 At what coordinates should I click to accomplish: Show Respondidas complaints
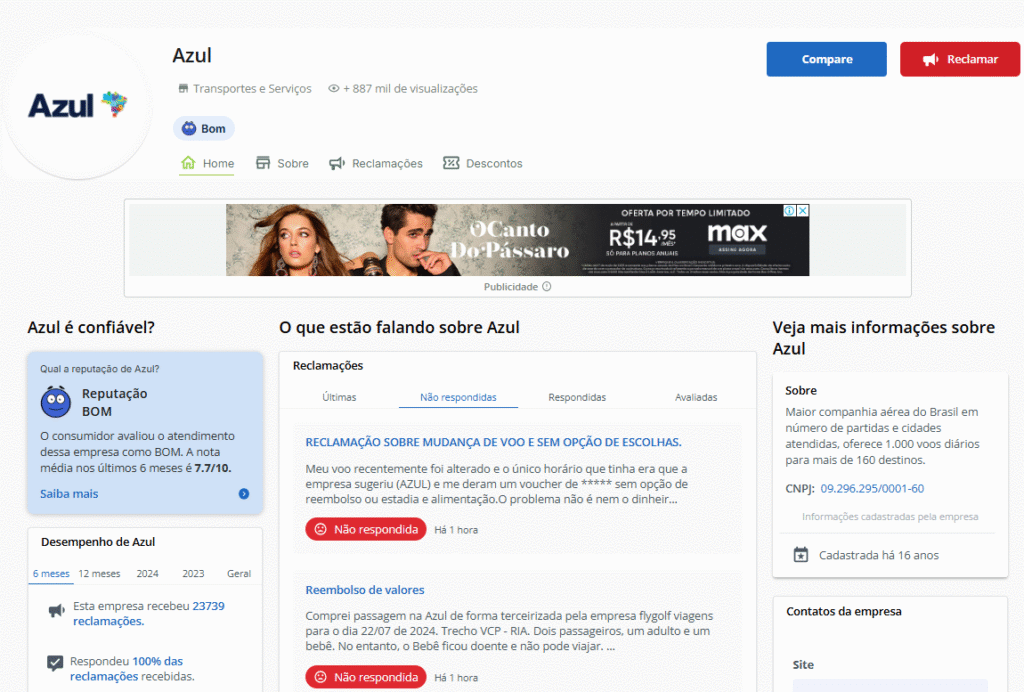[x=577, y=397]
